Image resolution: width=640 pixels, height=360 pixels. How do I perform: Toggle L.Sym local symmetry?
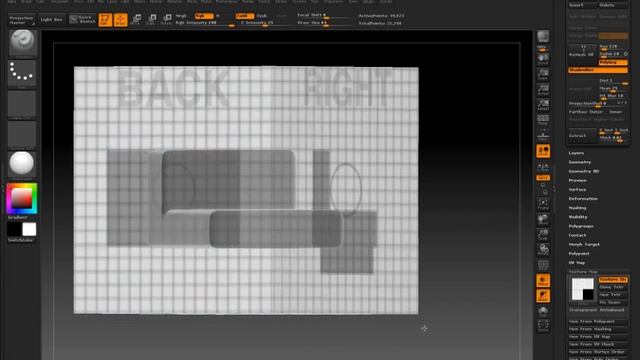tap(543, 167)
